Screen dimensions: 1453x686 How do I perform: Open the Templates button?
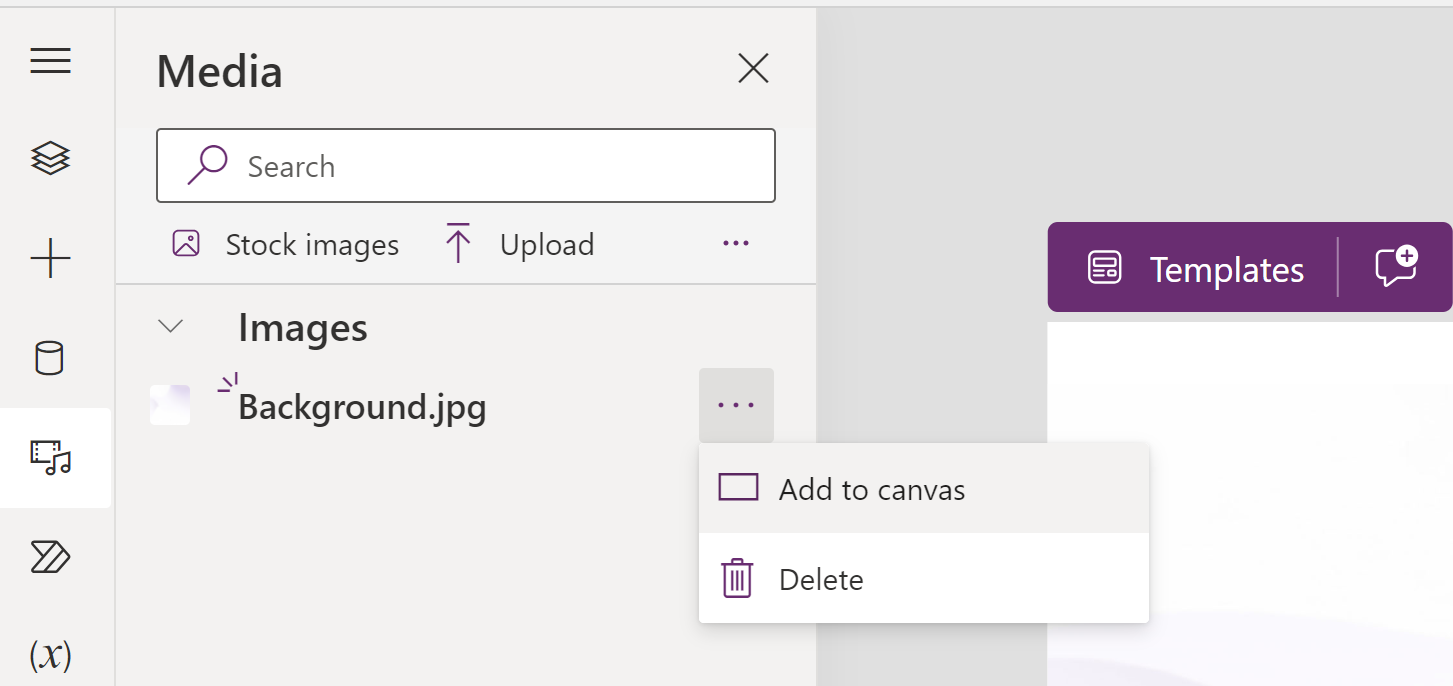(x=1196, y=269)
